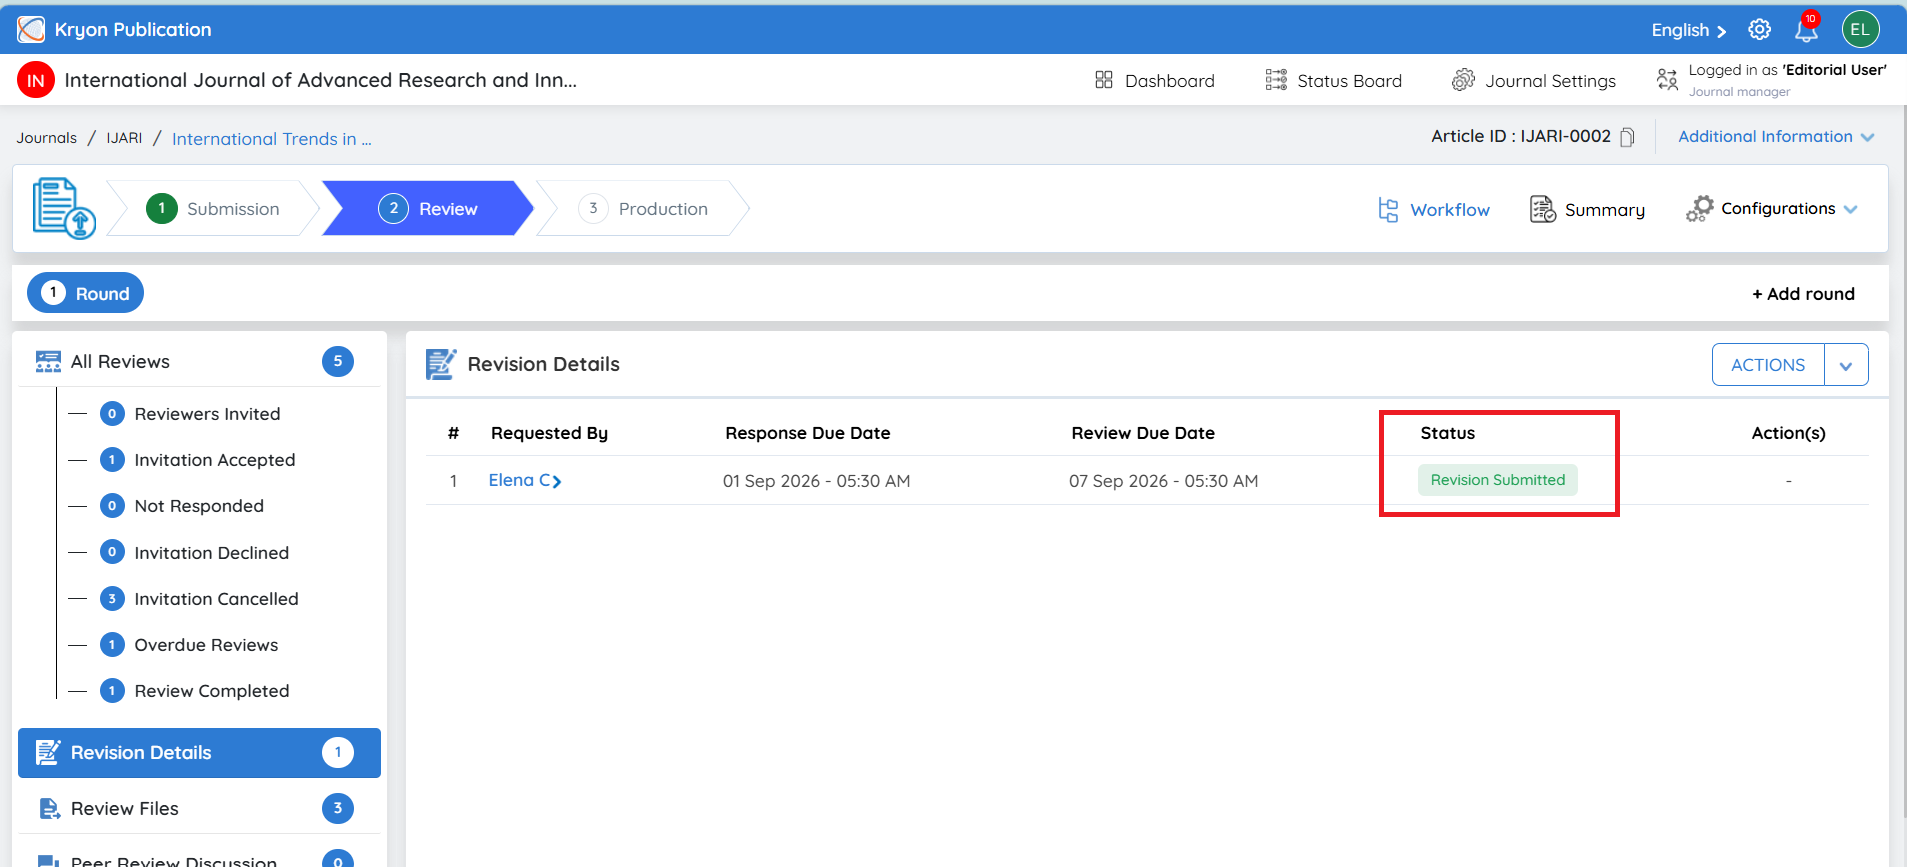Open the IJARI breadcrumb link
The width and height of the screenshot is (1907, 867).
coord(124,138)
